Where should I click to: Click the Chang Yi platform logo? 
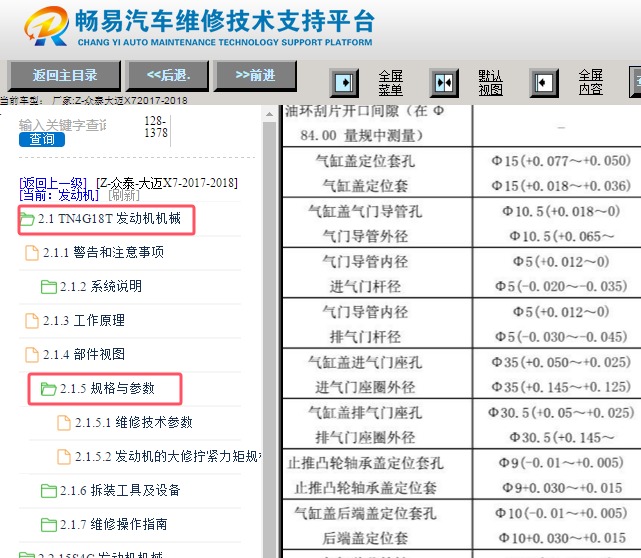tap(46, 27)
